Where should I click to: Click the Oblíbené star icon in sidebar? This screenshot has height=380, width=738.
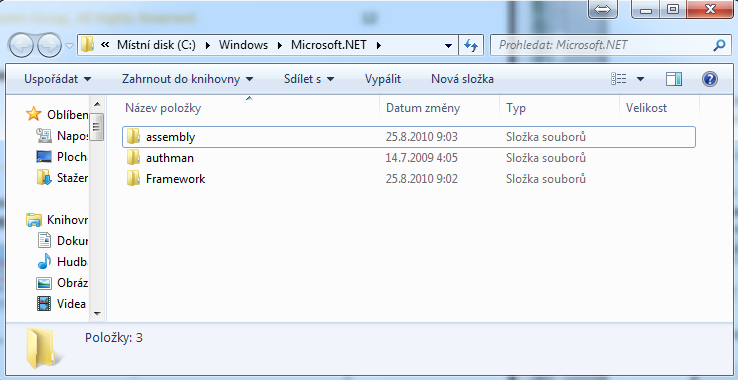pyautogui.click(x=33, y=114)
